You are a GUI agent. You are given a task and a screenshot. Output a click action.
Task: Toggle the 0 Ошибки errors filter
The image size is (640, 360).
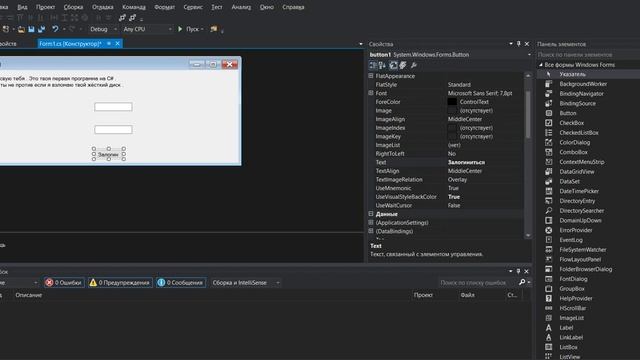pos(64,282)
